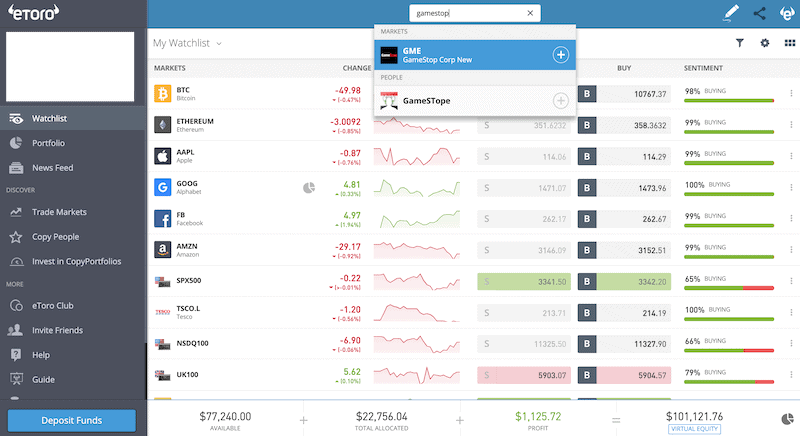The image size is (800, 436).
Task: Sell NSDQ100 at 11325.50
Action: (x=524, y=344)
